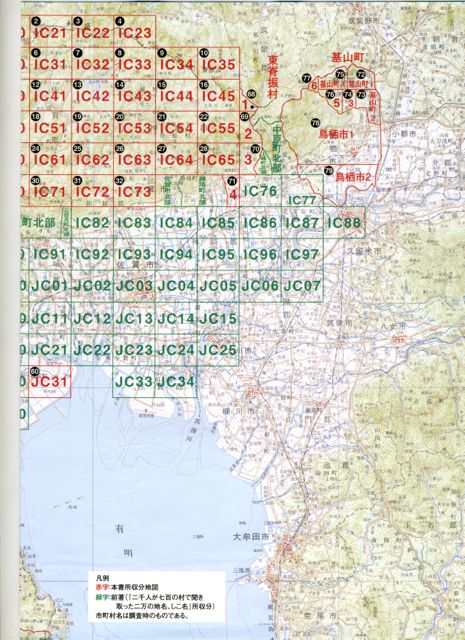
Task: Select the green JC03 grid cell
Action: point(134,286)
